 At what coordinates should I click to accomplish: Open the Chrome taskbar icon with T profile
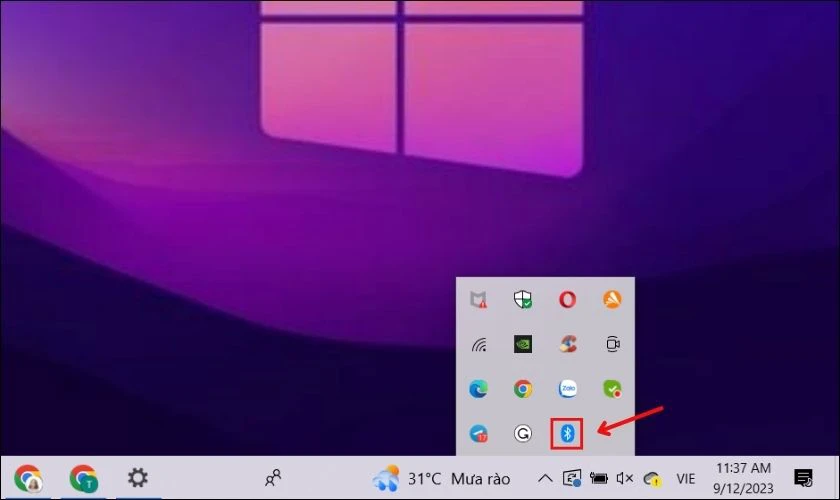tap(84, 478)
